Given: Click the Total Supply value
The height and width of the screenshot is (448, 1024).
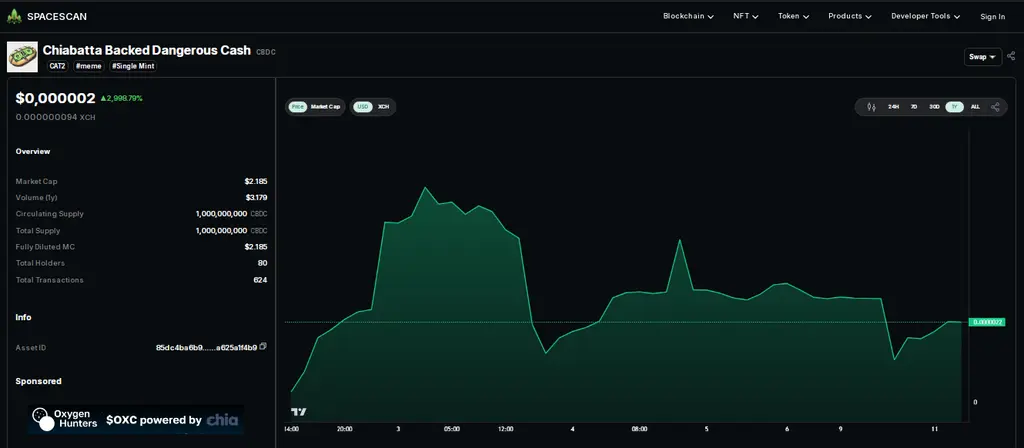Looking at the screenshot, I should (x=231, y=231).
